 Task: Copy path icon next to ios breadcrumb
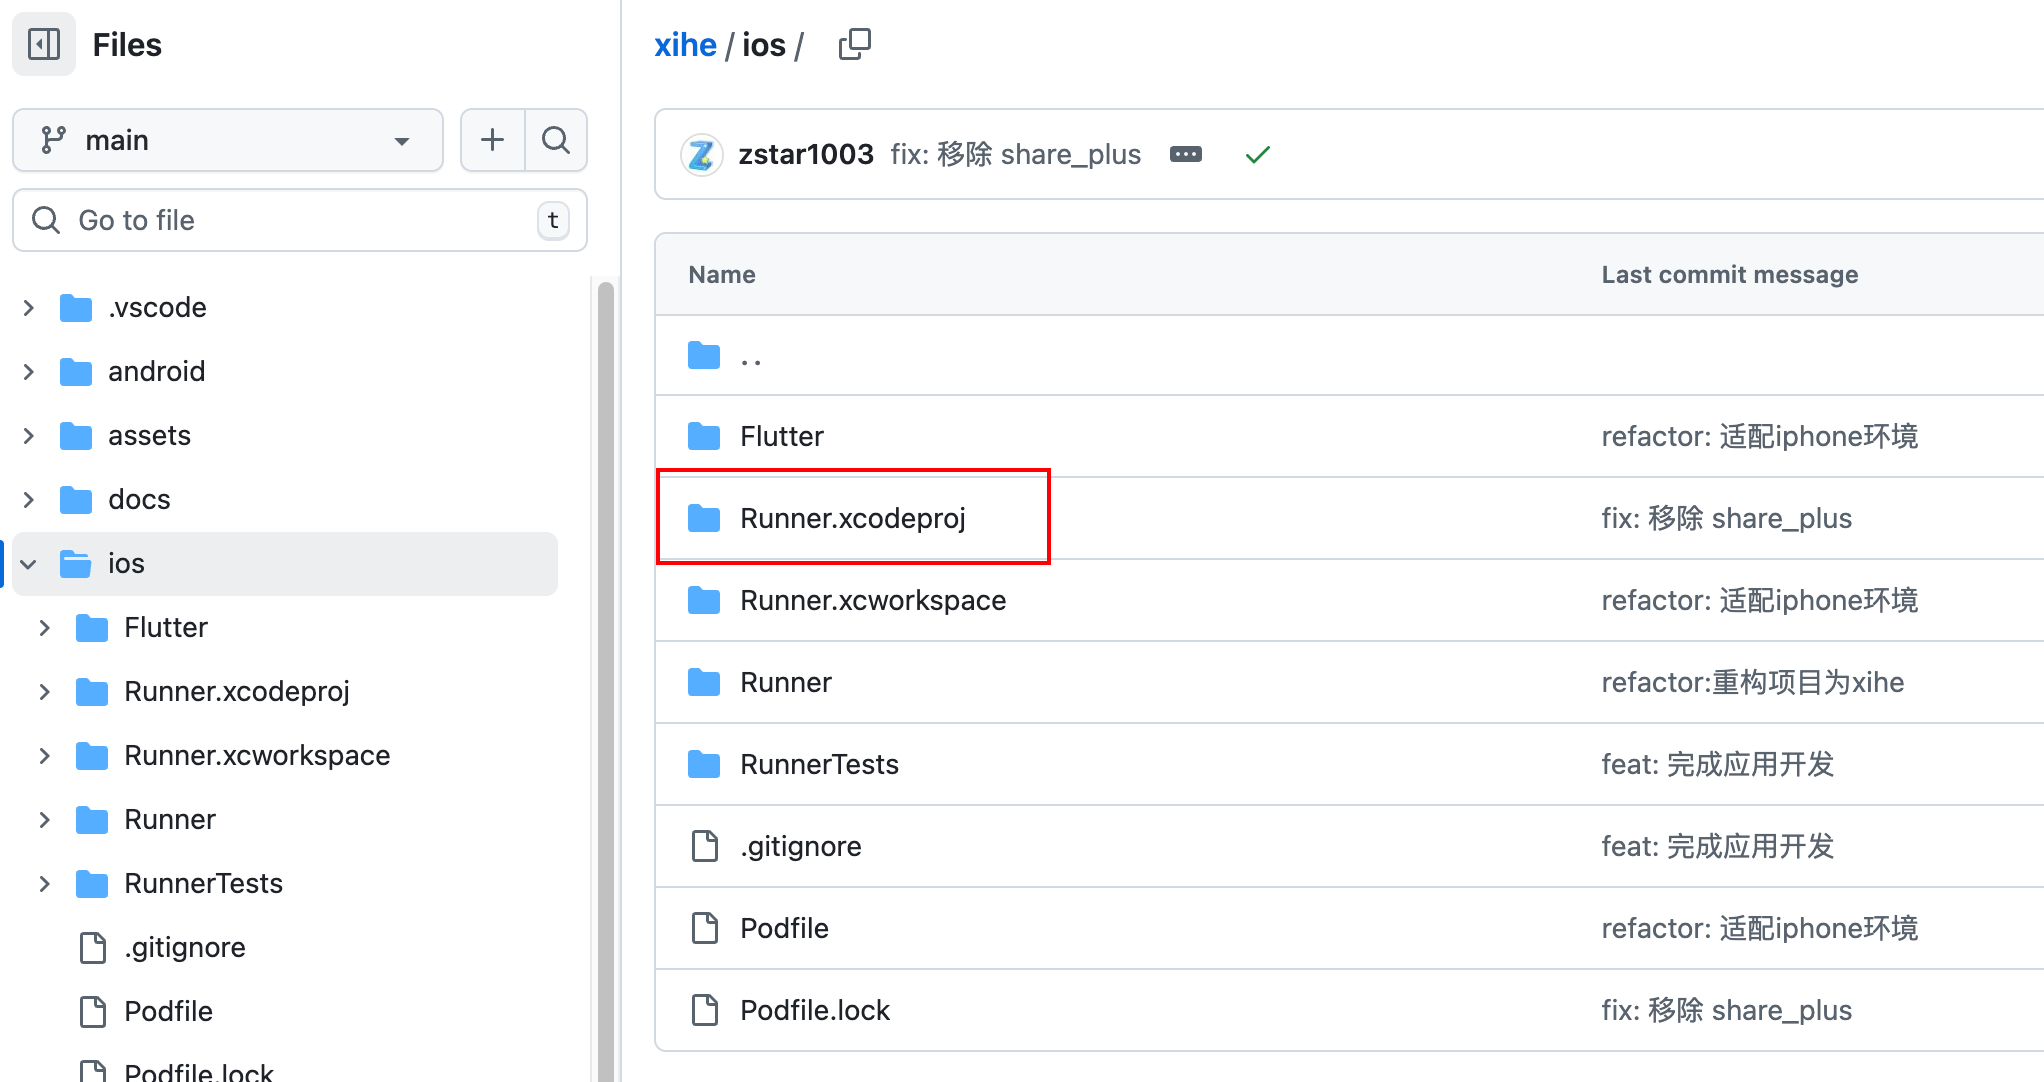coord(854,44)
